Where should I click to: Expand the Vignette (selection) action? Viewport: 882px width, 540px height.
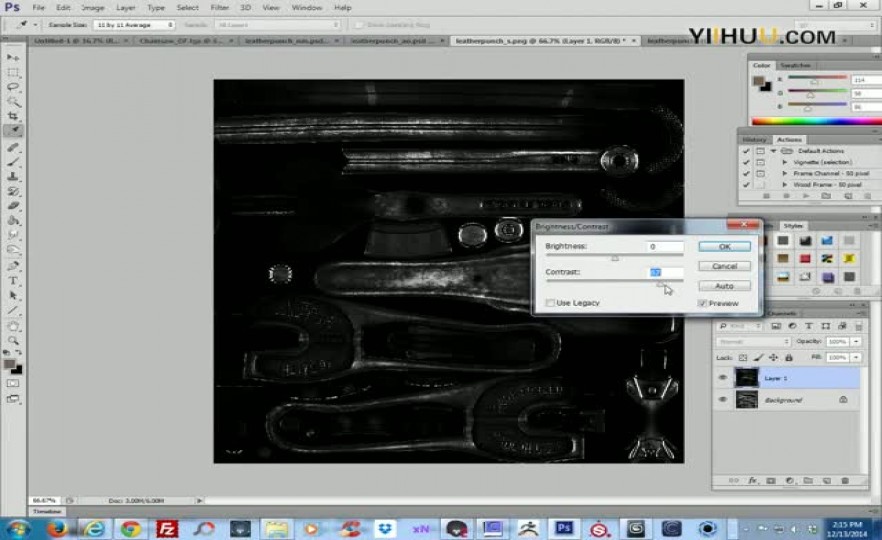tap(785, 163)
